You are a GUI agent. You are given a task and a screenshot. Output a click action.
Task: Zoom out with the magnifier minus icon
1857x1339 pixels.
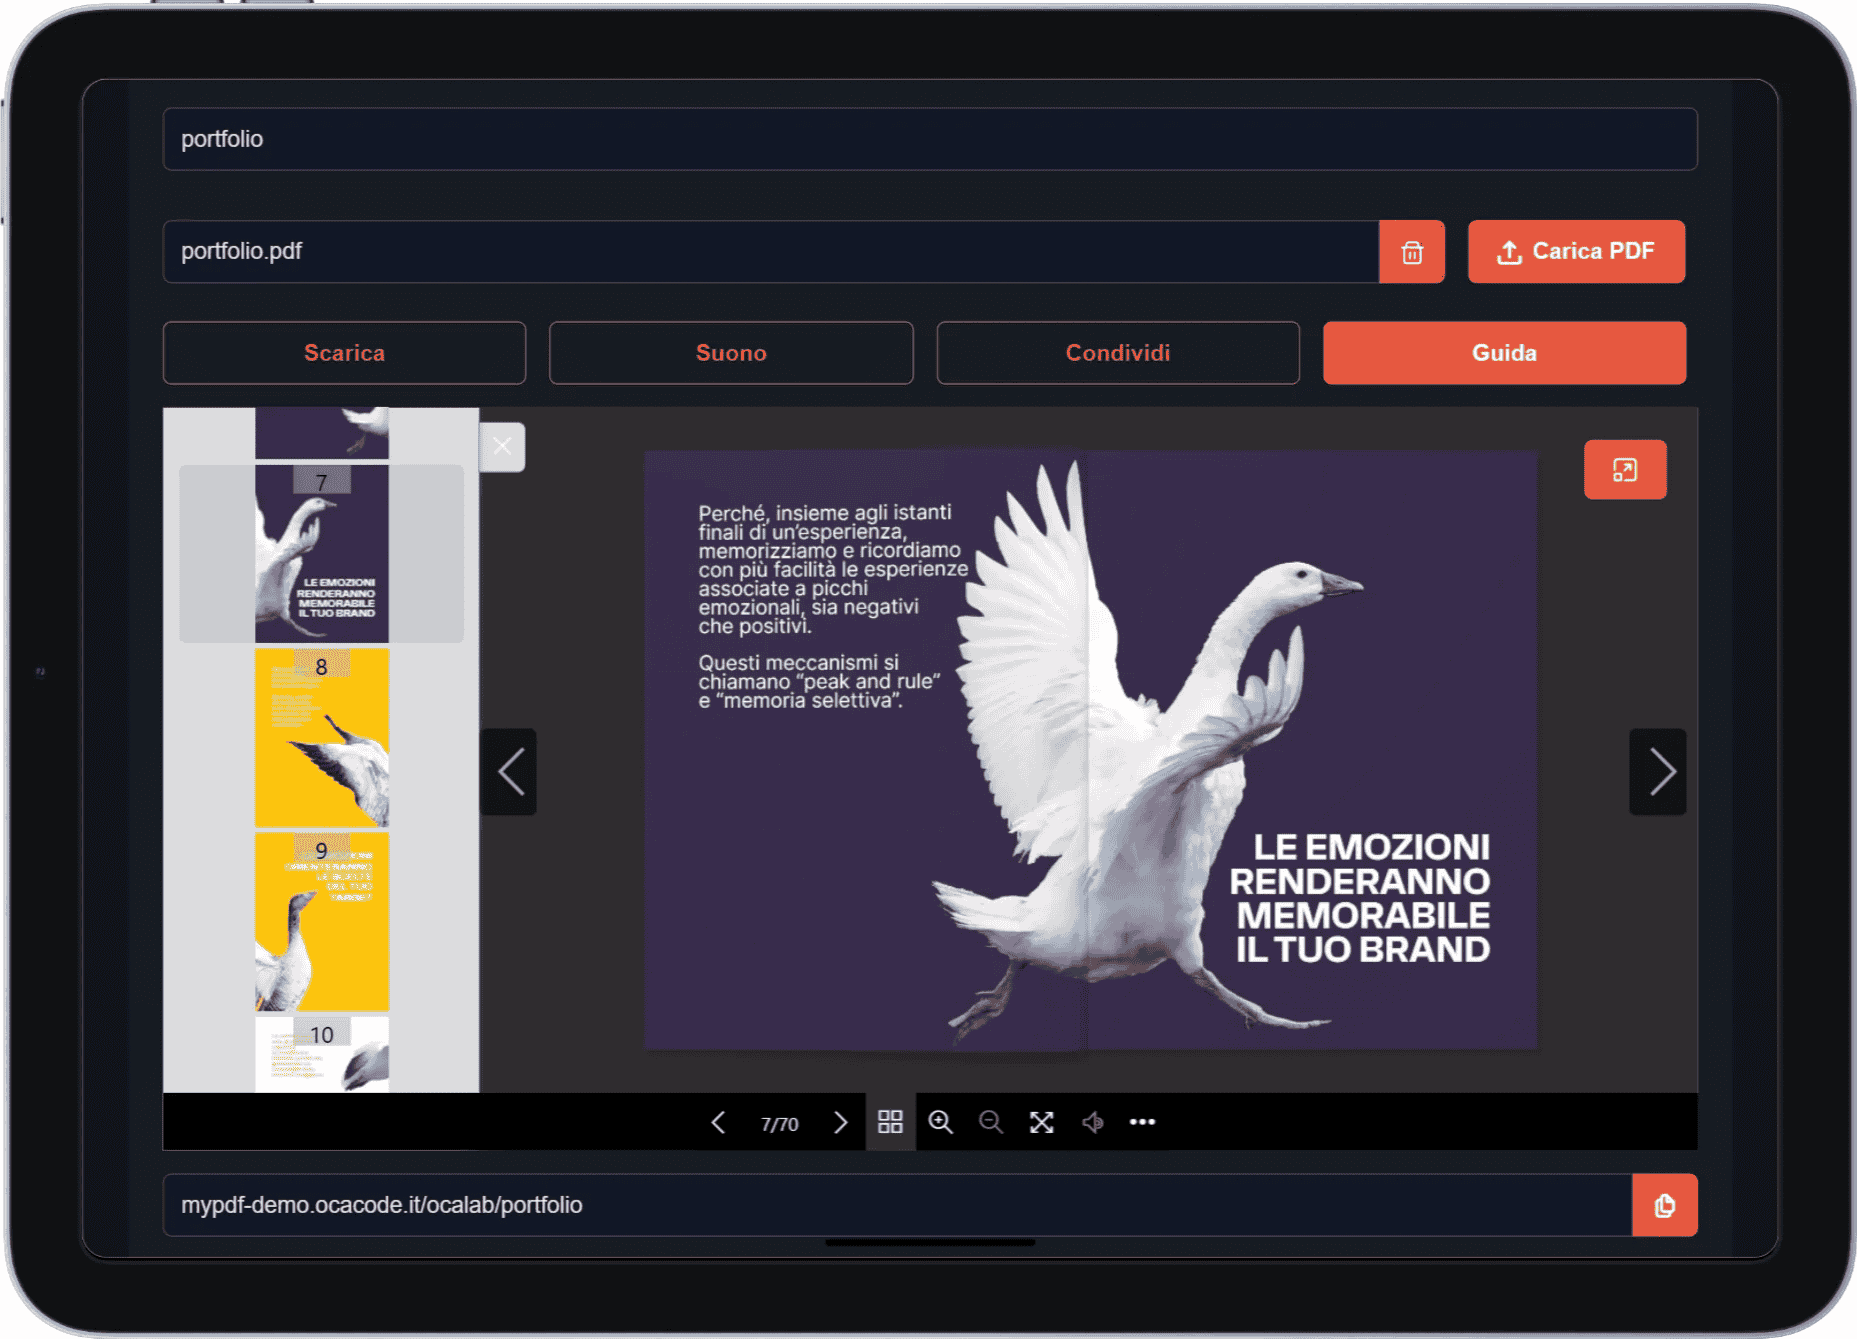pos(991,1122)
